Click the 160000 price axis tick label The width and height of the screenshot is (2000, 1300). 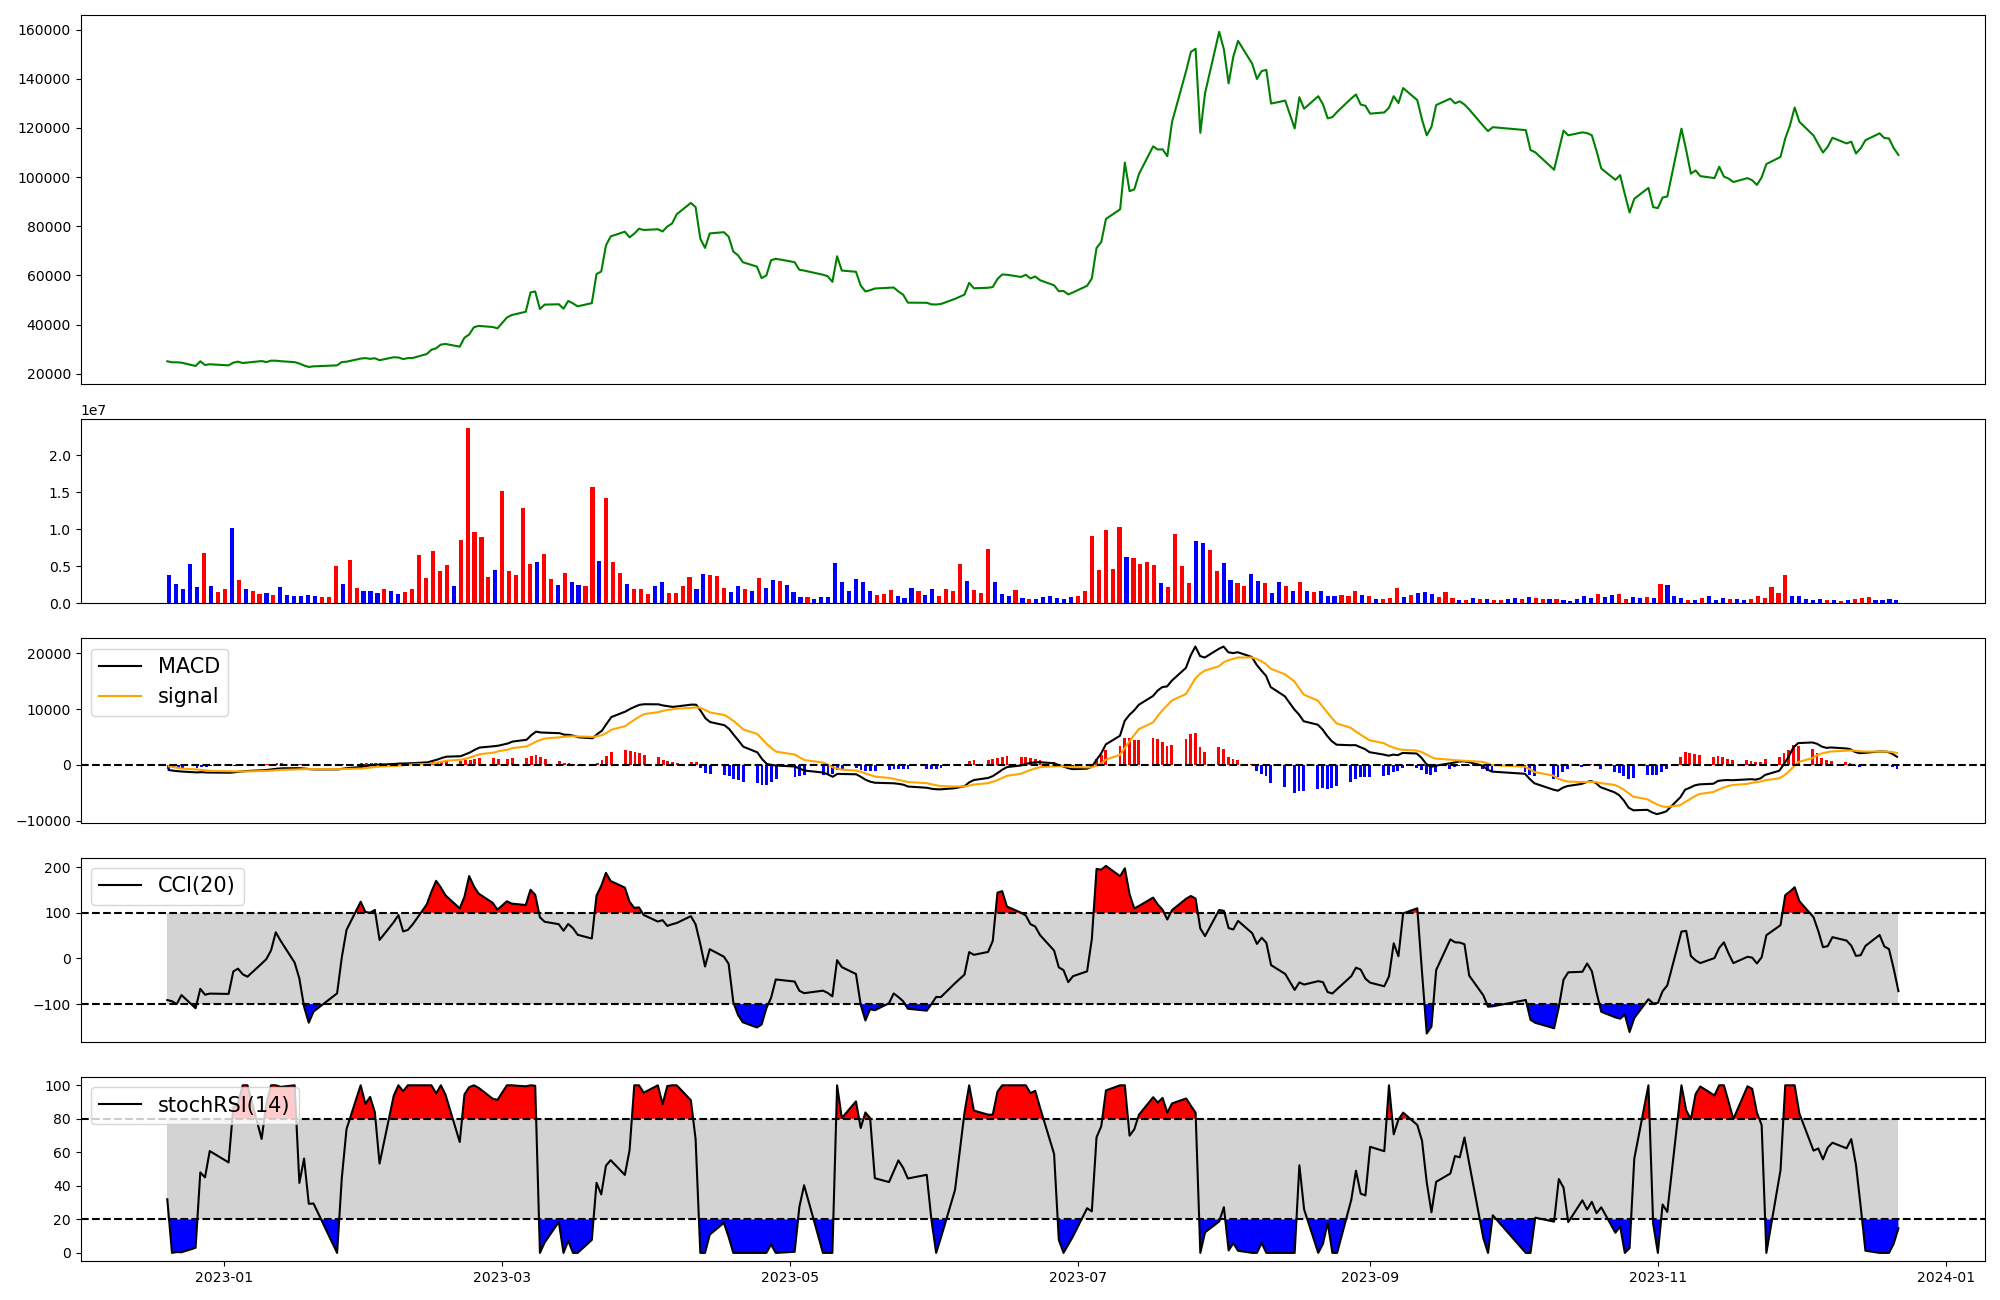[44, 30]
